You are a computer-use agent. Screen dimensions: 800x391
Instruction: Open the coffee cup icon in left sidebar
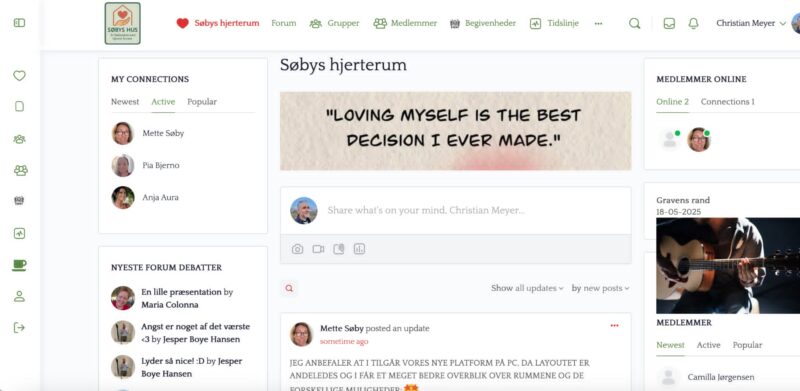pos(19,265)
